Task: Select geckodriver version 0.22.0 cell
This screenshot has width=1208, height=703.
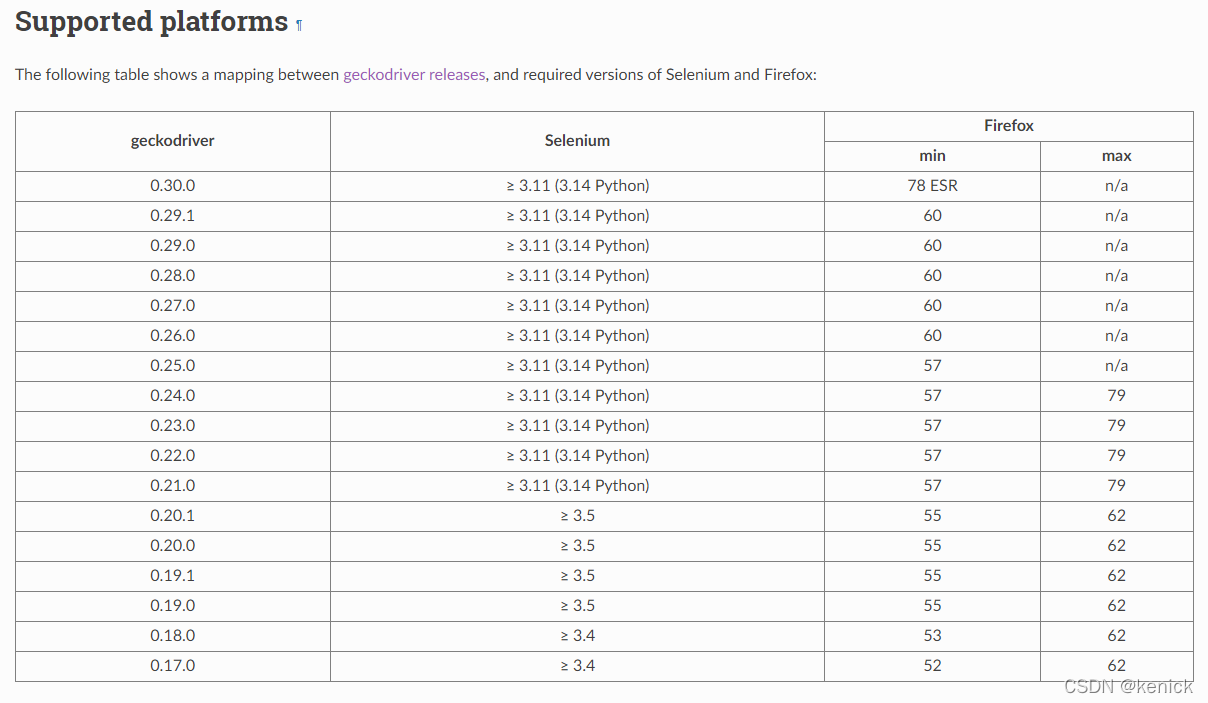Action: coord(173,456)
